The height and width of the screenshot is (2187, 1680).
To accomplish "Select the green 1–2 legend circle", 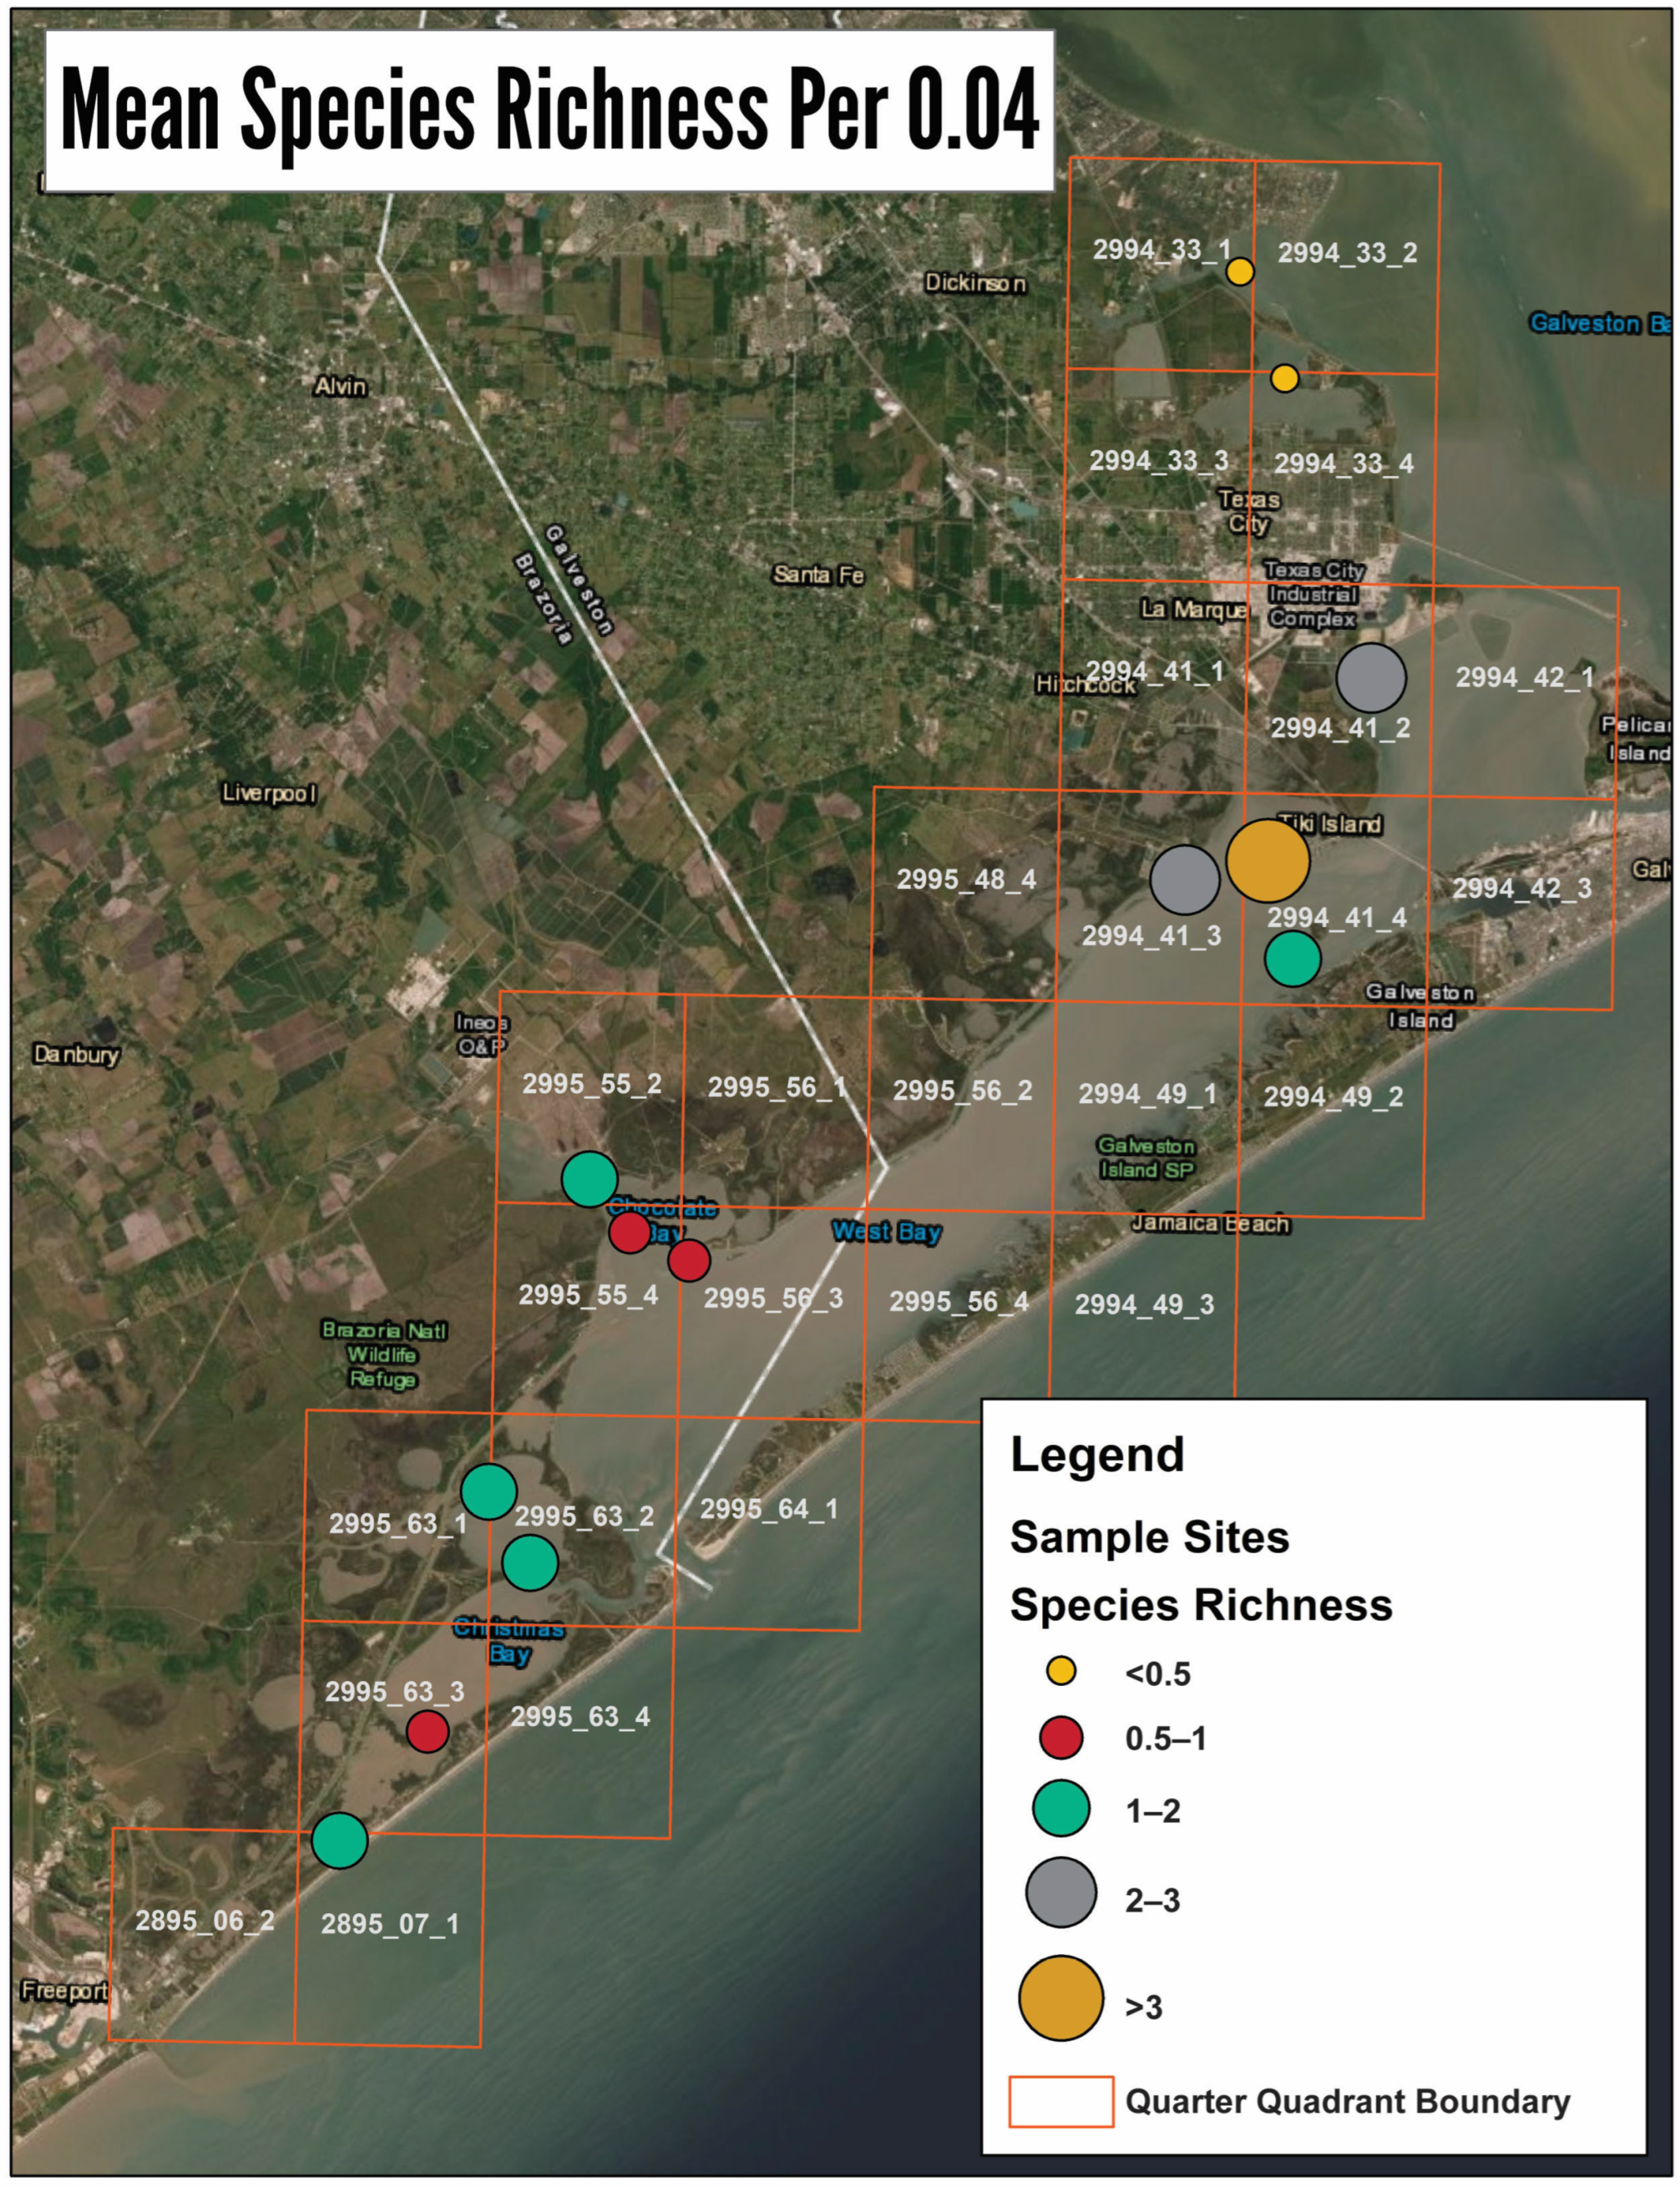I will (1060, 1808).
